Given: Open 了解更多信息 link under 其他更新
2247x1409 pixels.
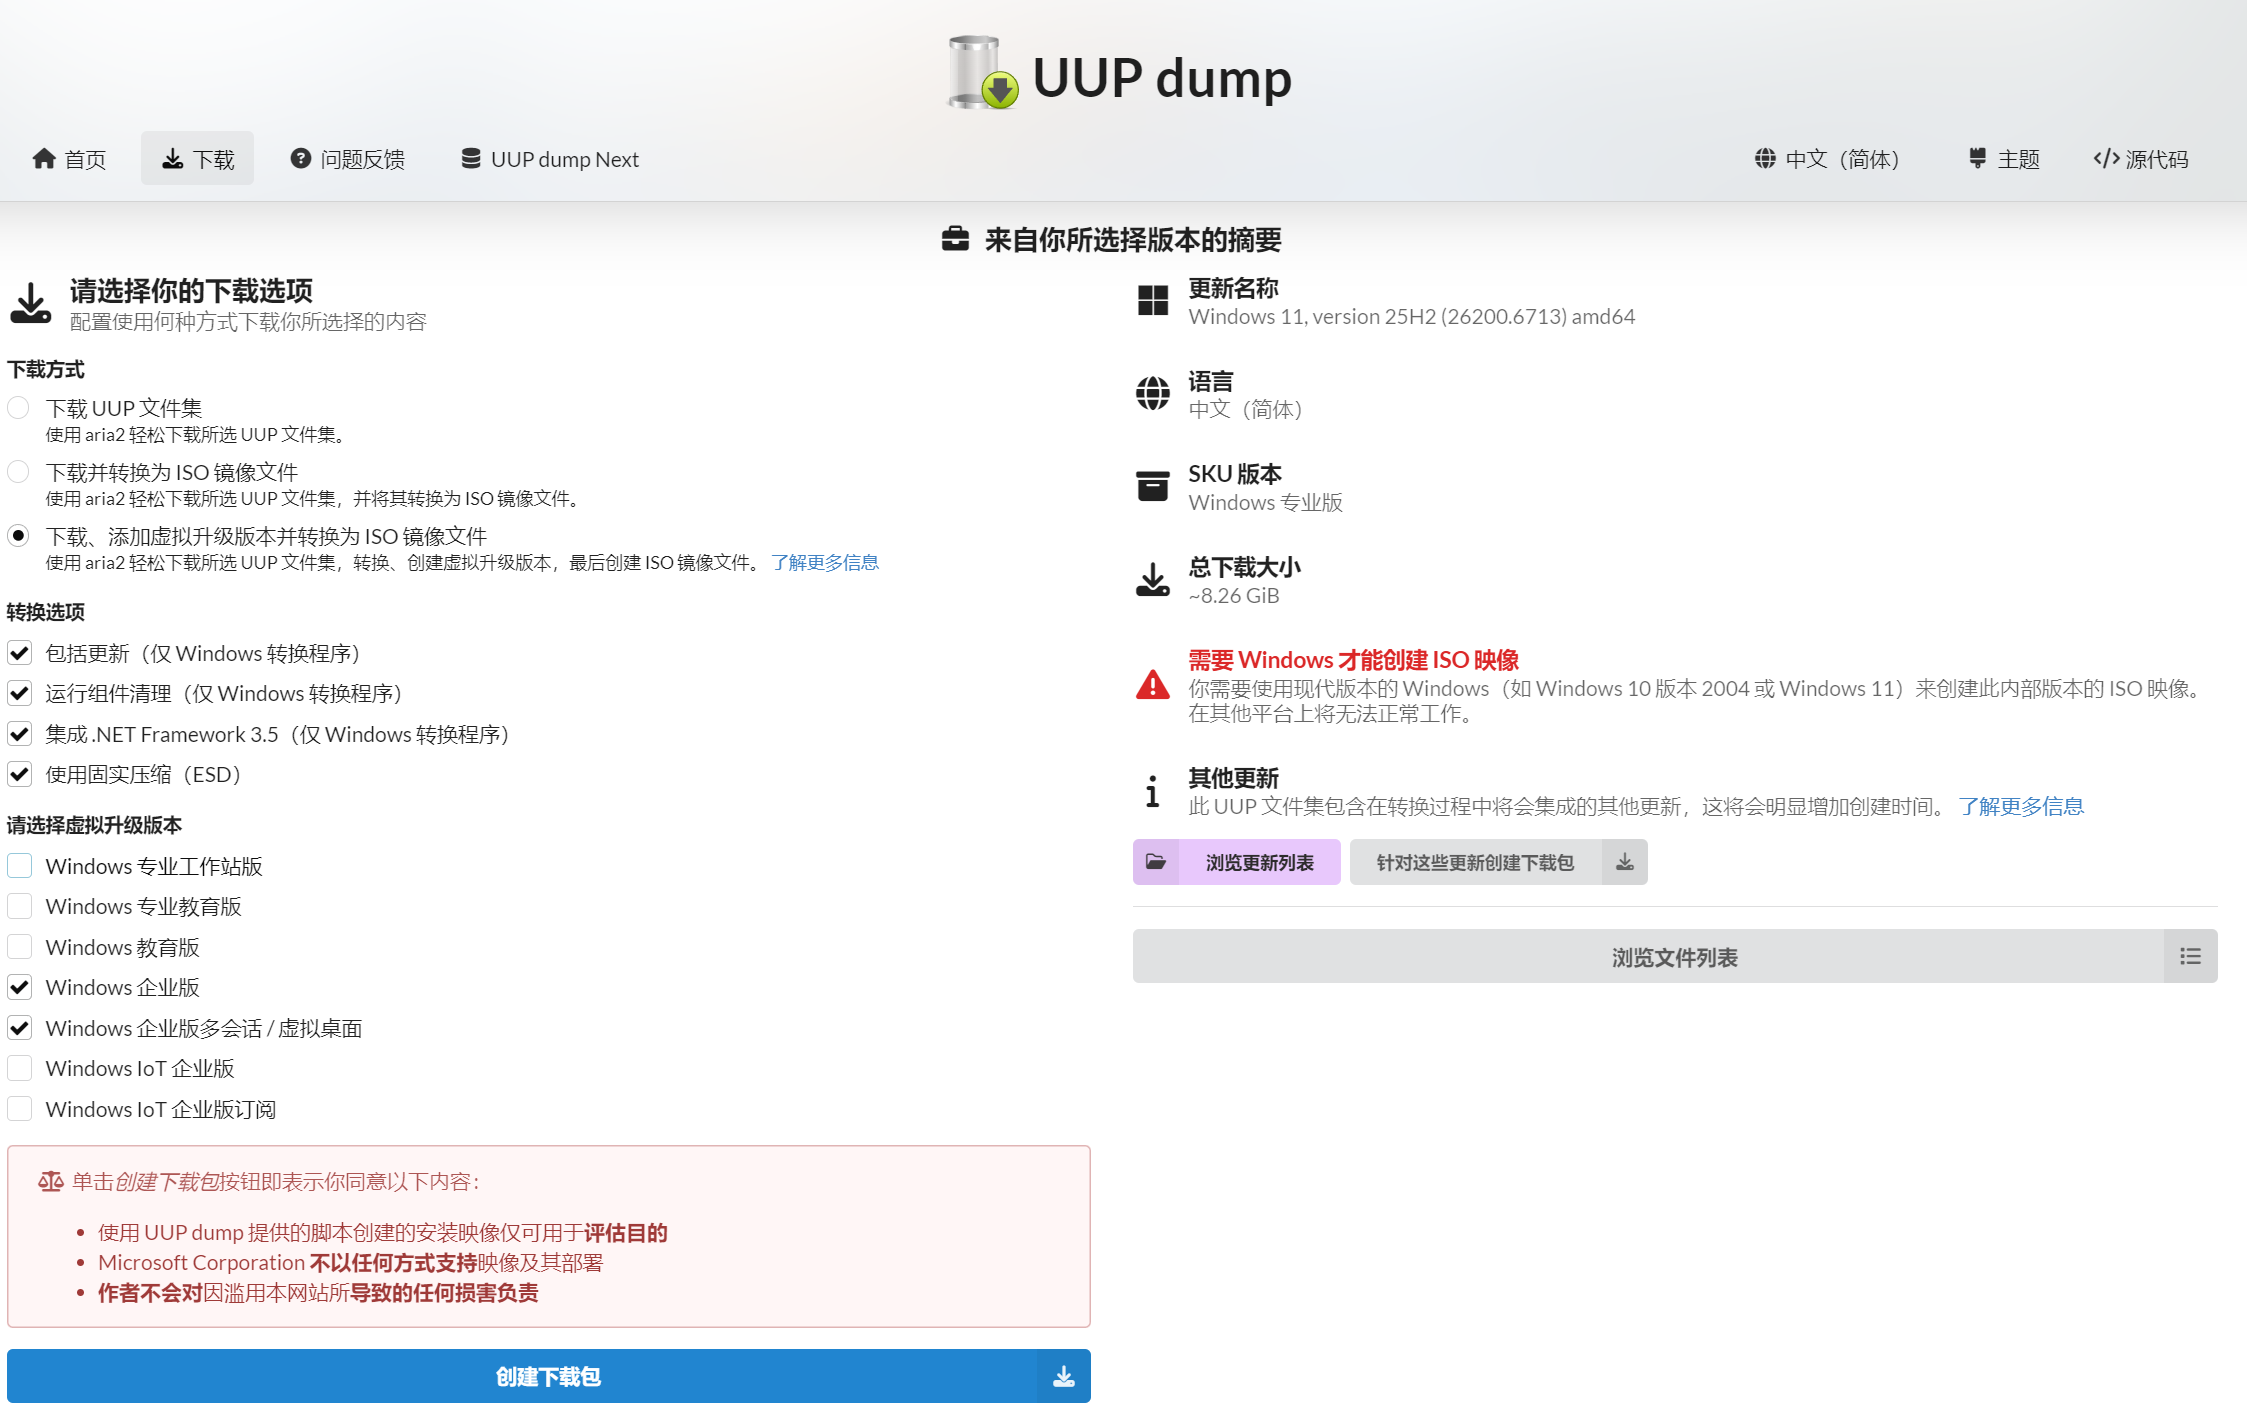Looking at the screenshot, I should click(x=2021, y=806).
